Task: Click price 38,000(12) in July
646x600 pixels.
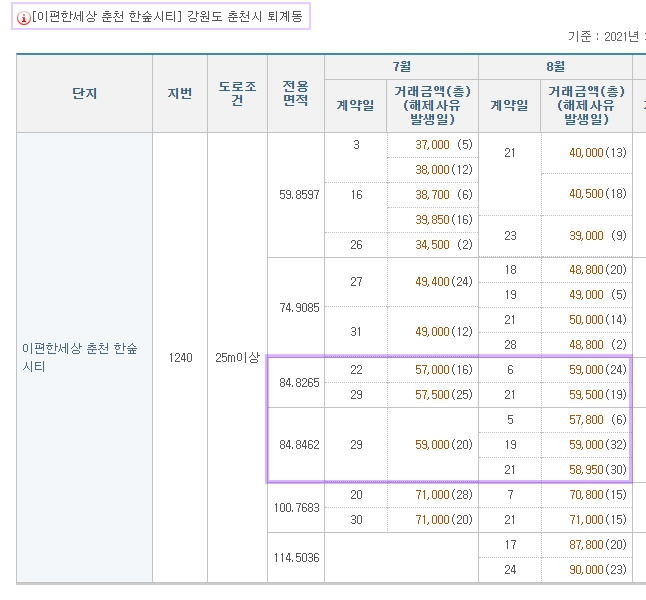Action: [x=444, y=170]
